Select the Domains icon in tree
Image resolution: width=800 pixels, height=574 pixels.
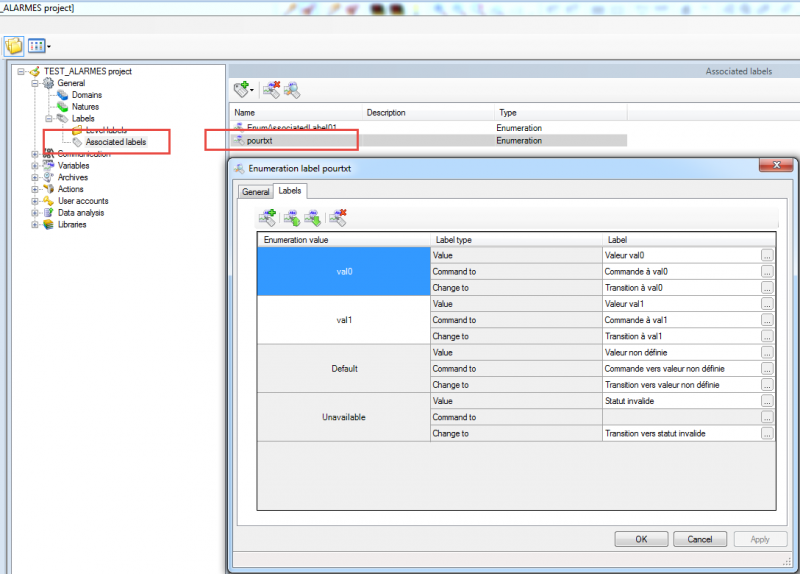(x=62, y=95)
